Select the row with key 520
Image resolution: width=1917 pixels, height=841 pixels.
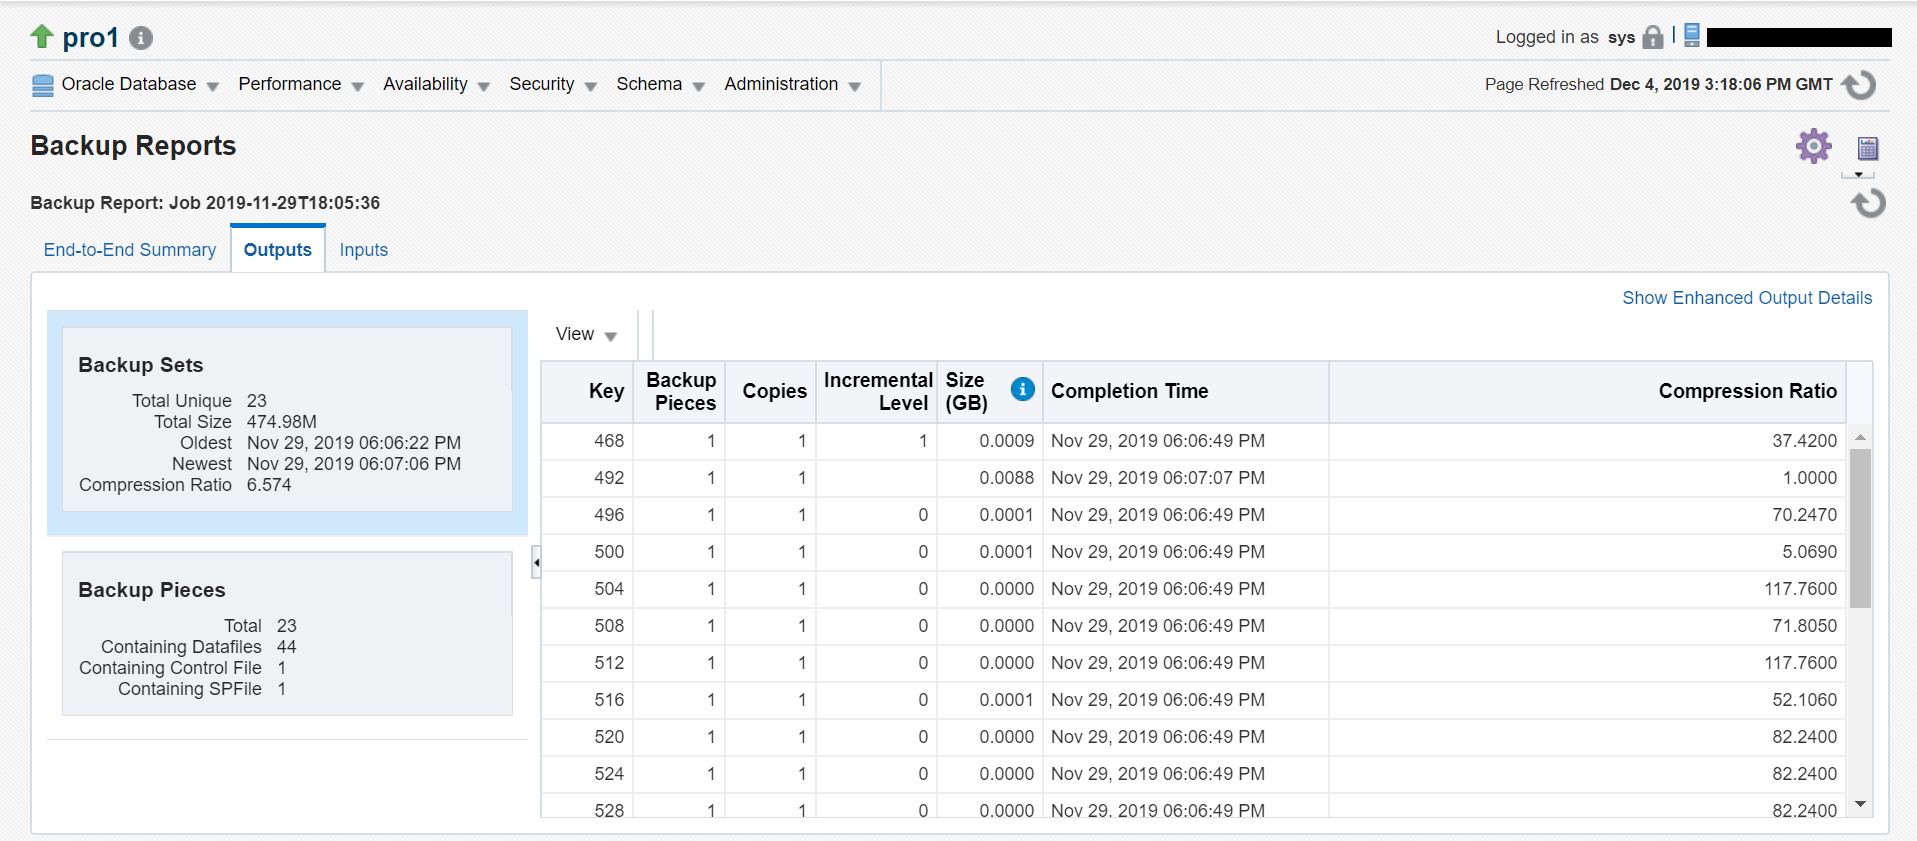[x=1193, y=737]
